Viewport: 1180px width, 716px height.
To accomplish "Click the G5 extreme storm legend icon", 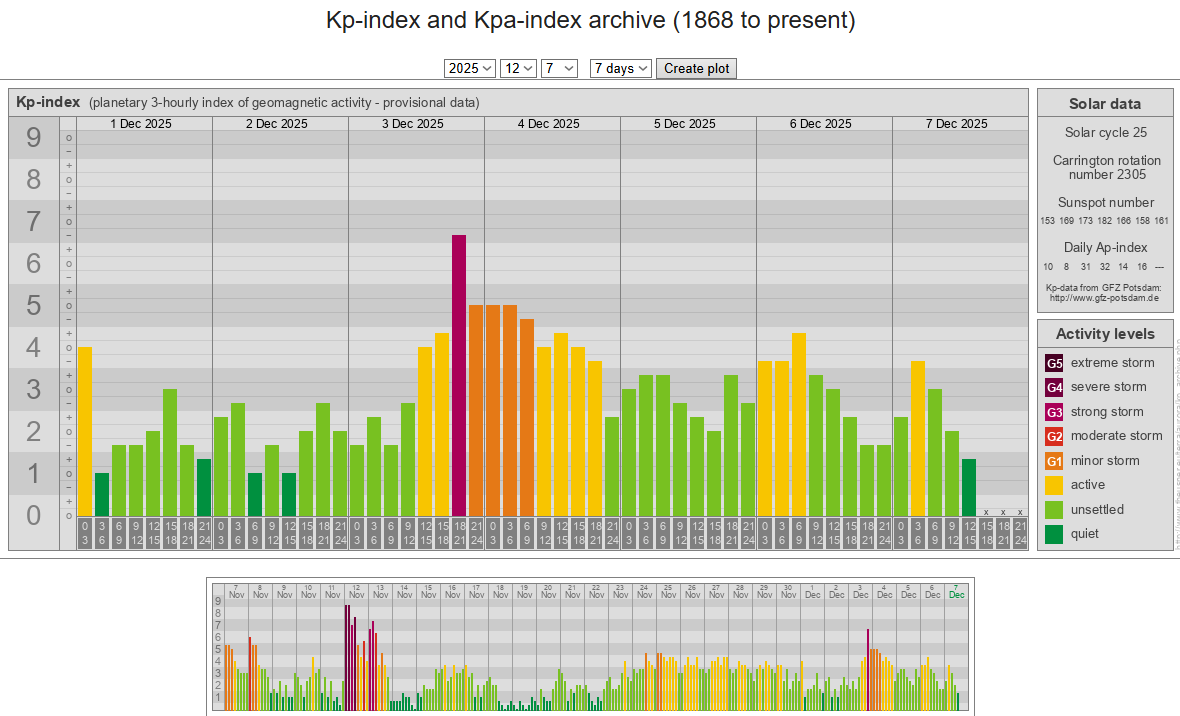I will click(x=1054, y=363).
